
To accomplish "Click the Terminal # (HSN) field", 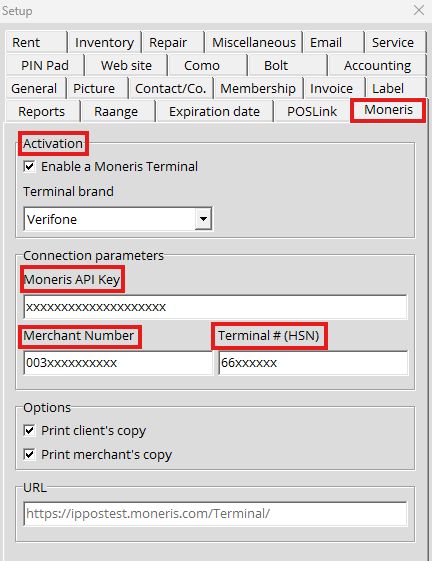I will 313,363.
